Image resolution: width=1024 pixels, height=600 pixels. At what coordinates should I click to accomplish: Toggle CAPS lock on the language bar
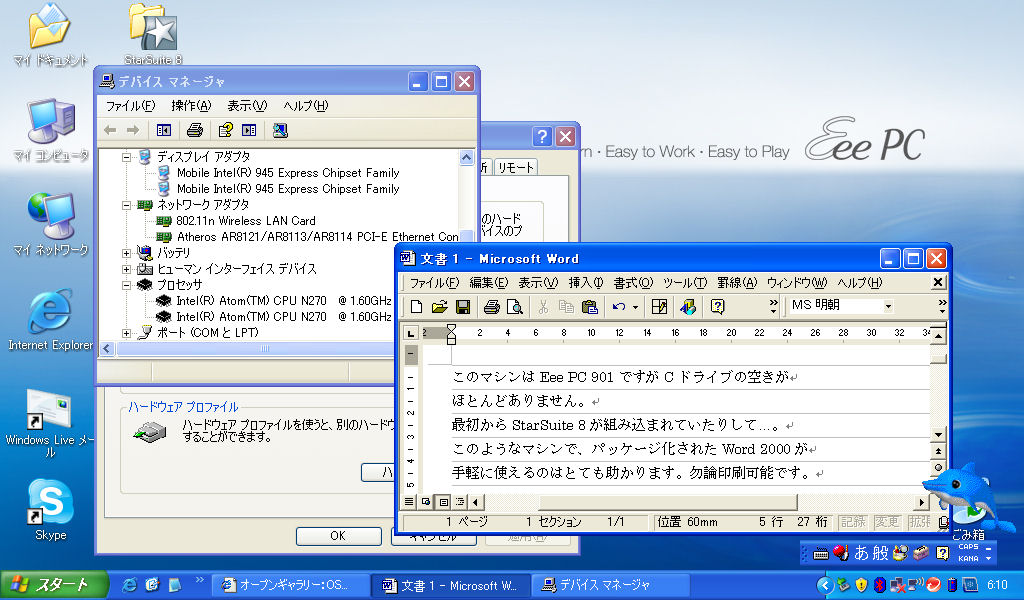pos(968,547)
